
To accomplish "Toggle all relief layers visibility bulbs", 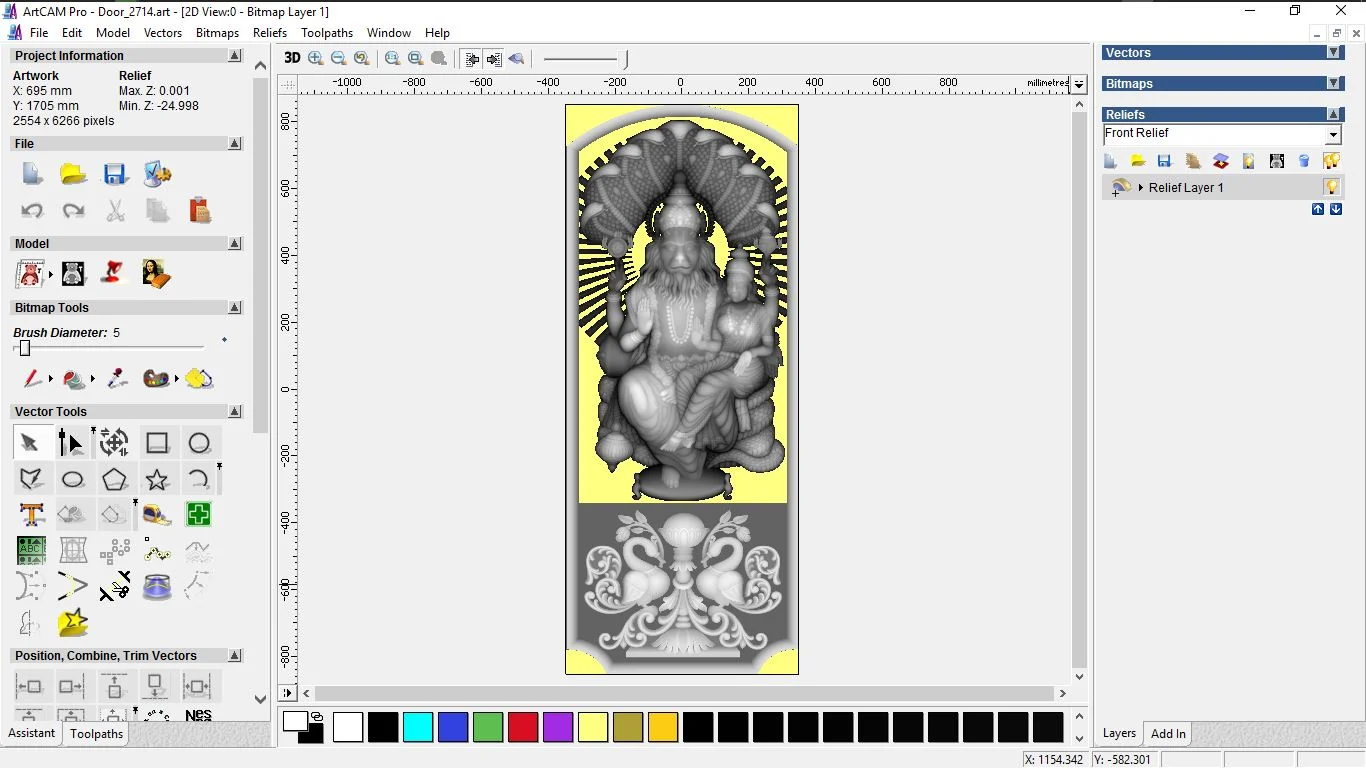I will click(1331, 161).
